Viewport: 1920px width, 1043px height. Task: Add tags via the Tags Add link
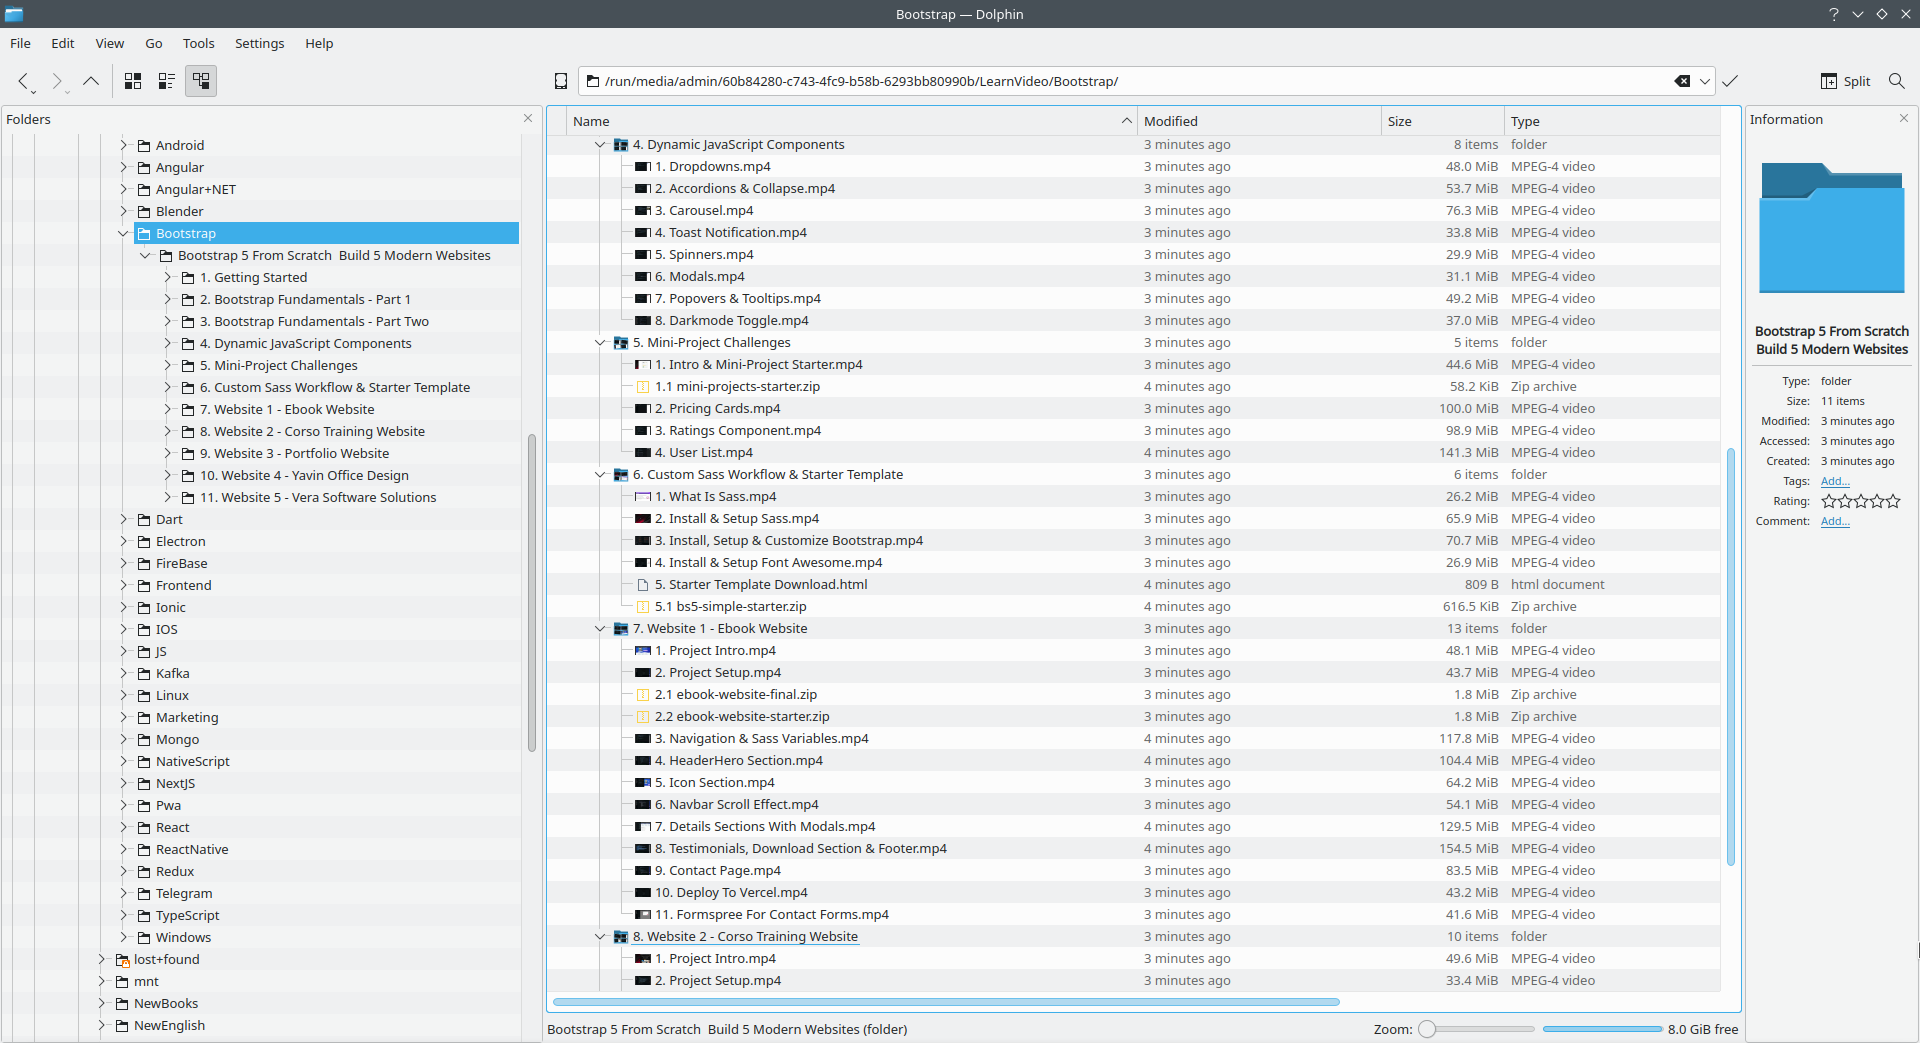1835,481
